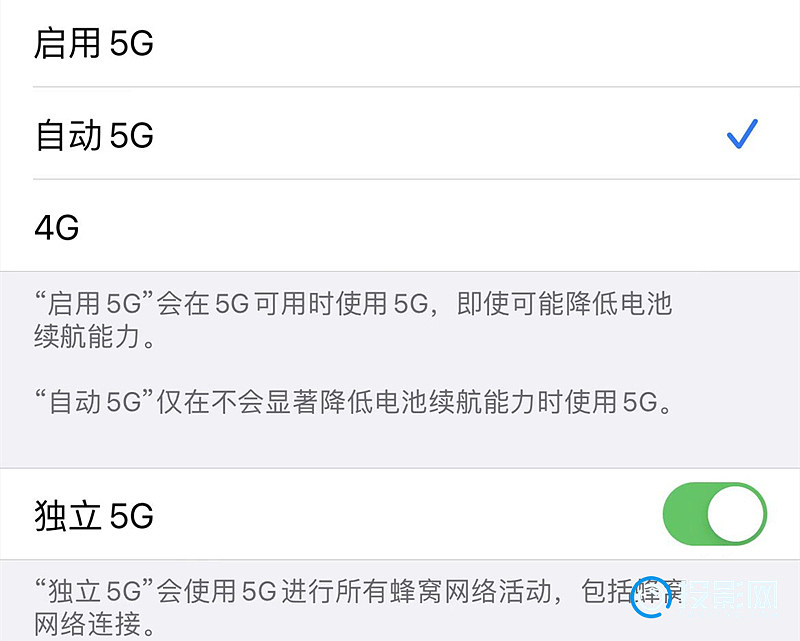Tap the middle of the 独立 5G row
This screenshot has width=800, height=641.
(400, 516)
